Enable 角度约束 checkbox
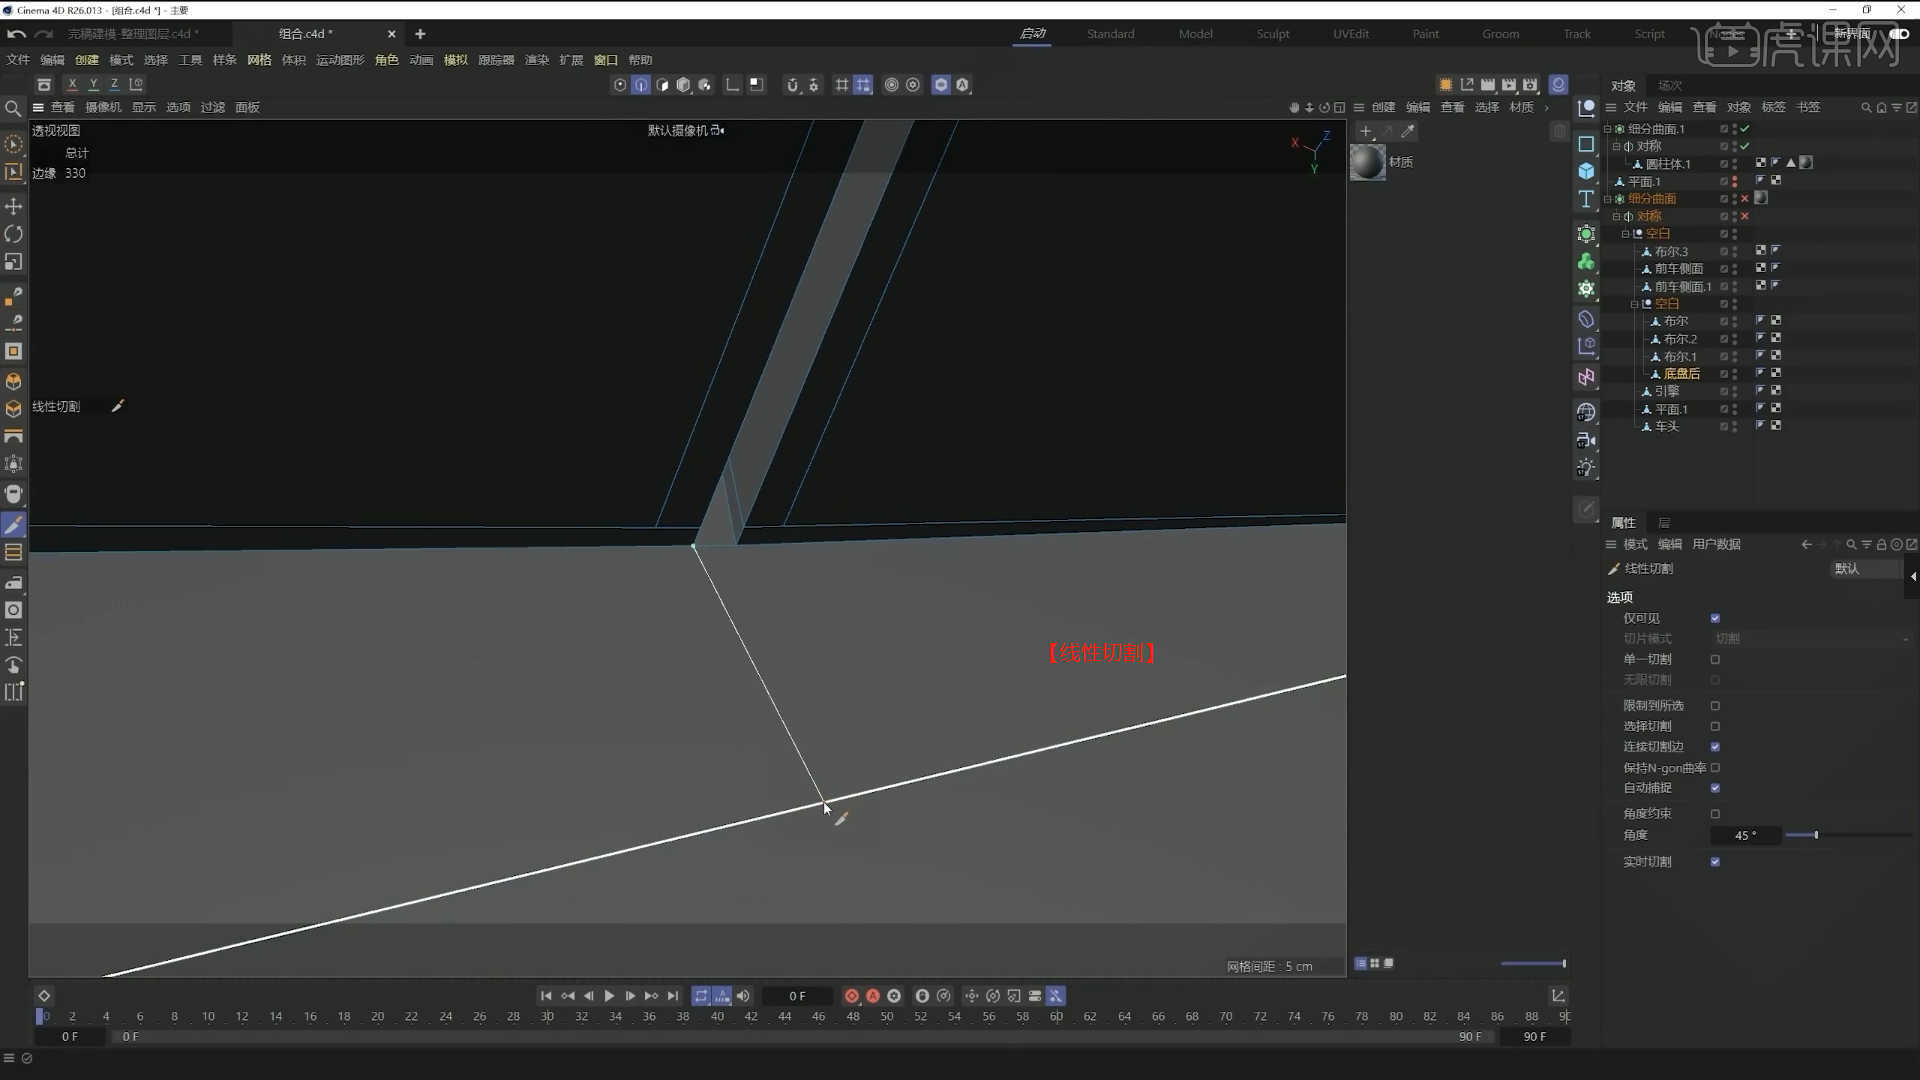This screenshot has height=1080, width=1920. 1715,814
